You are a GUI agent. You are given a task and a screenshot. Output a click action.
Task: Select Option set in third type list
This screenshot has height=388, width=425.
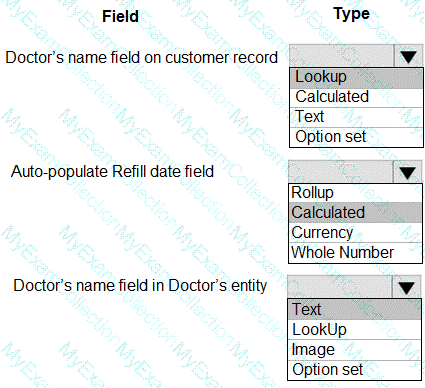point(355,370)
